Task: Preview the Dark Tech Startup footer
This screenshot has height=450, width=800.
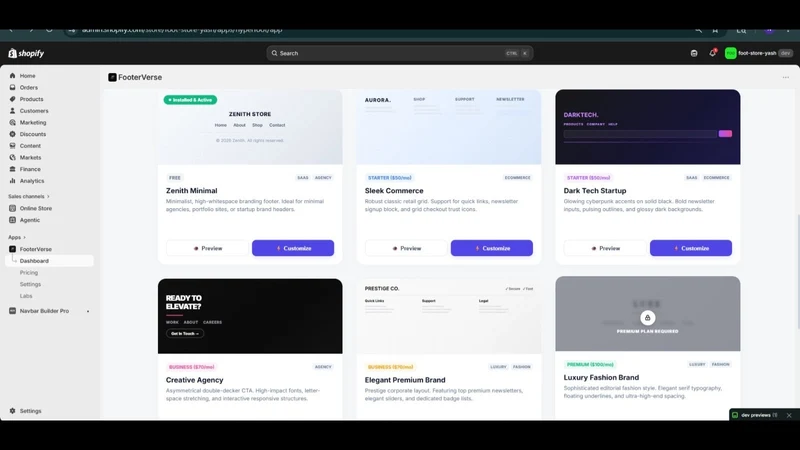Action: (605, 248)
